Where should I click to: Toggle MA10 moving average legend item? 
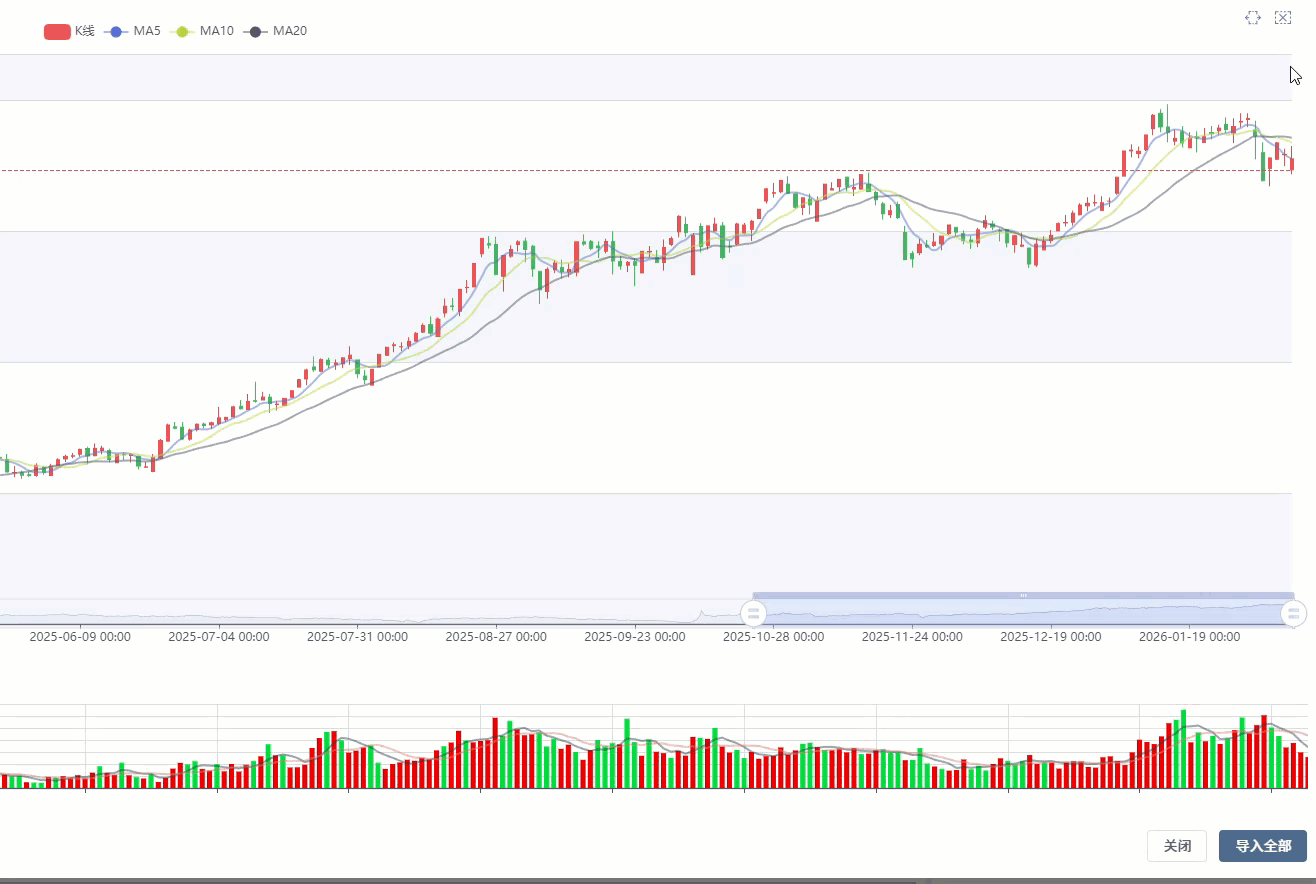(204, 31)
